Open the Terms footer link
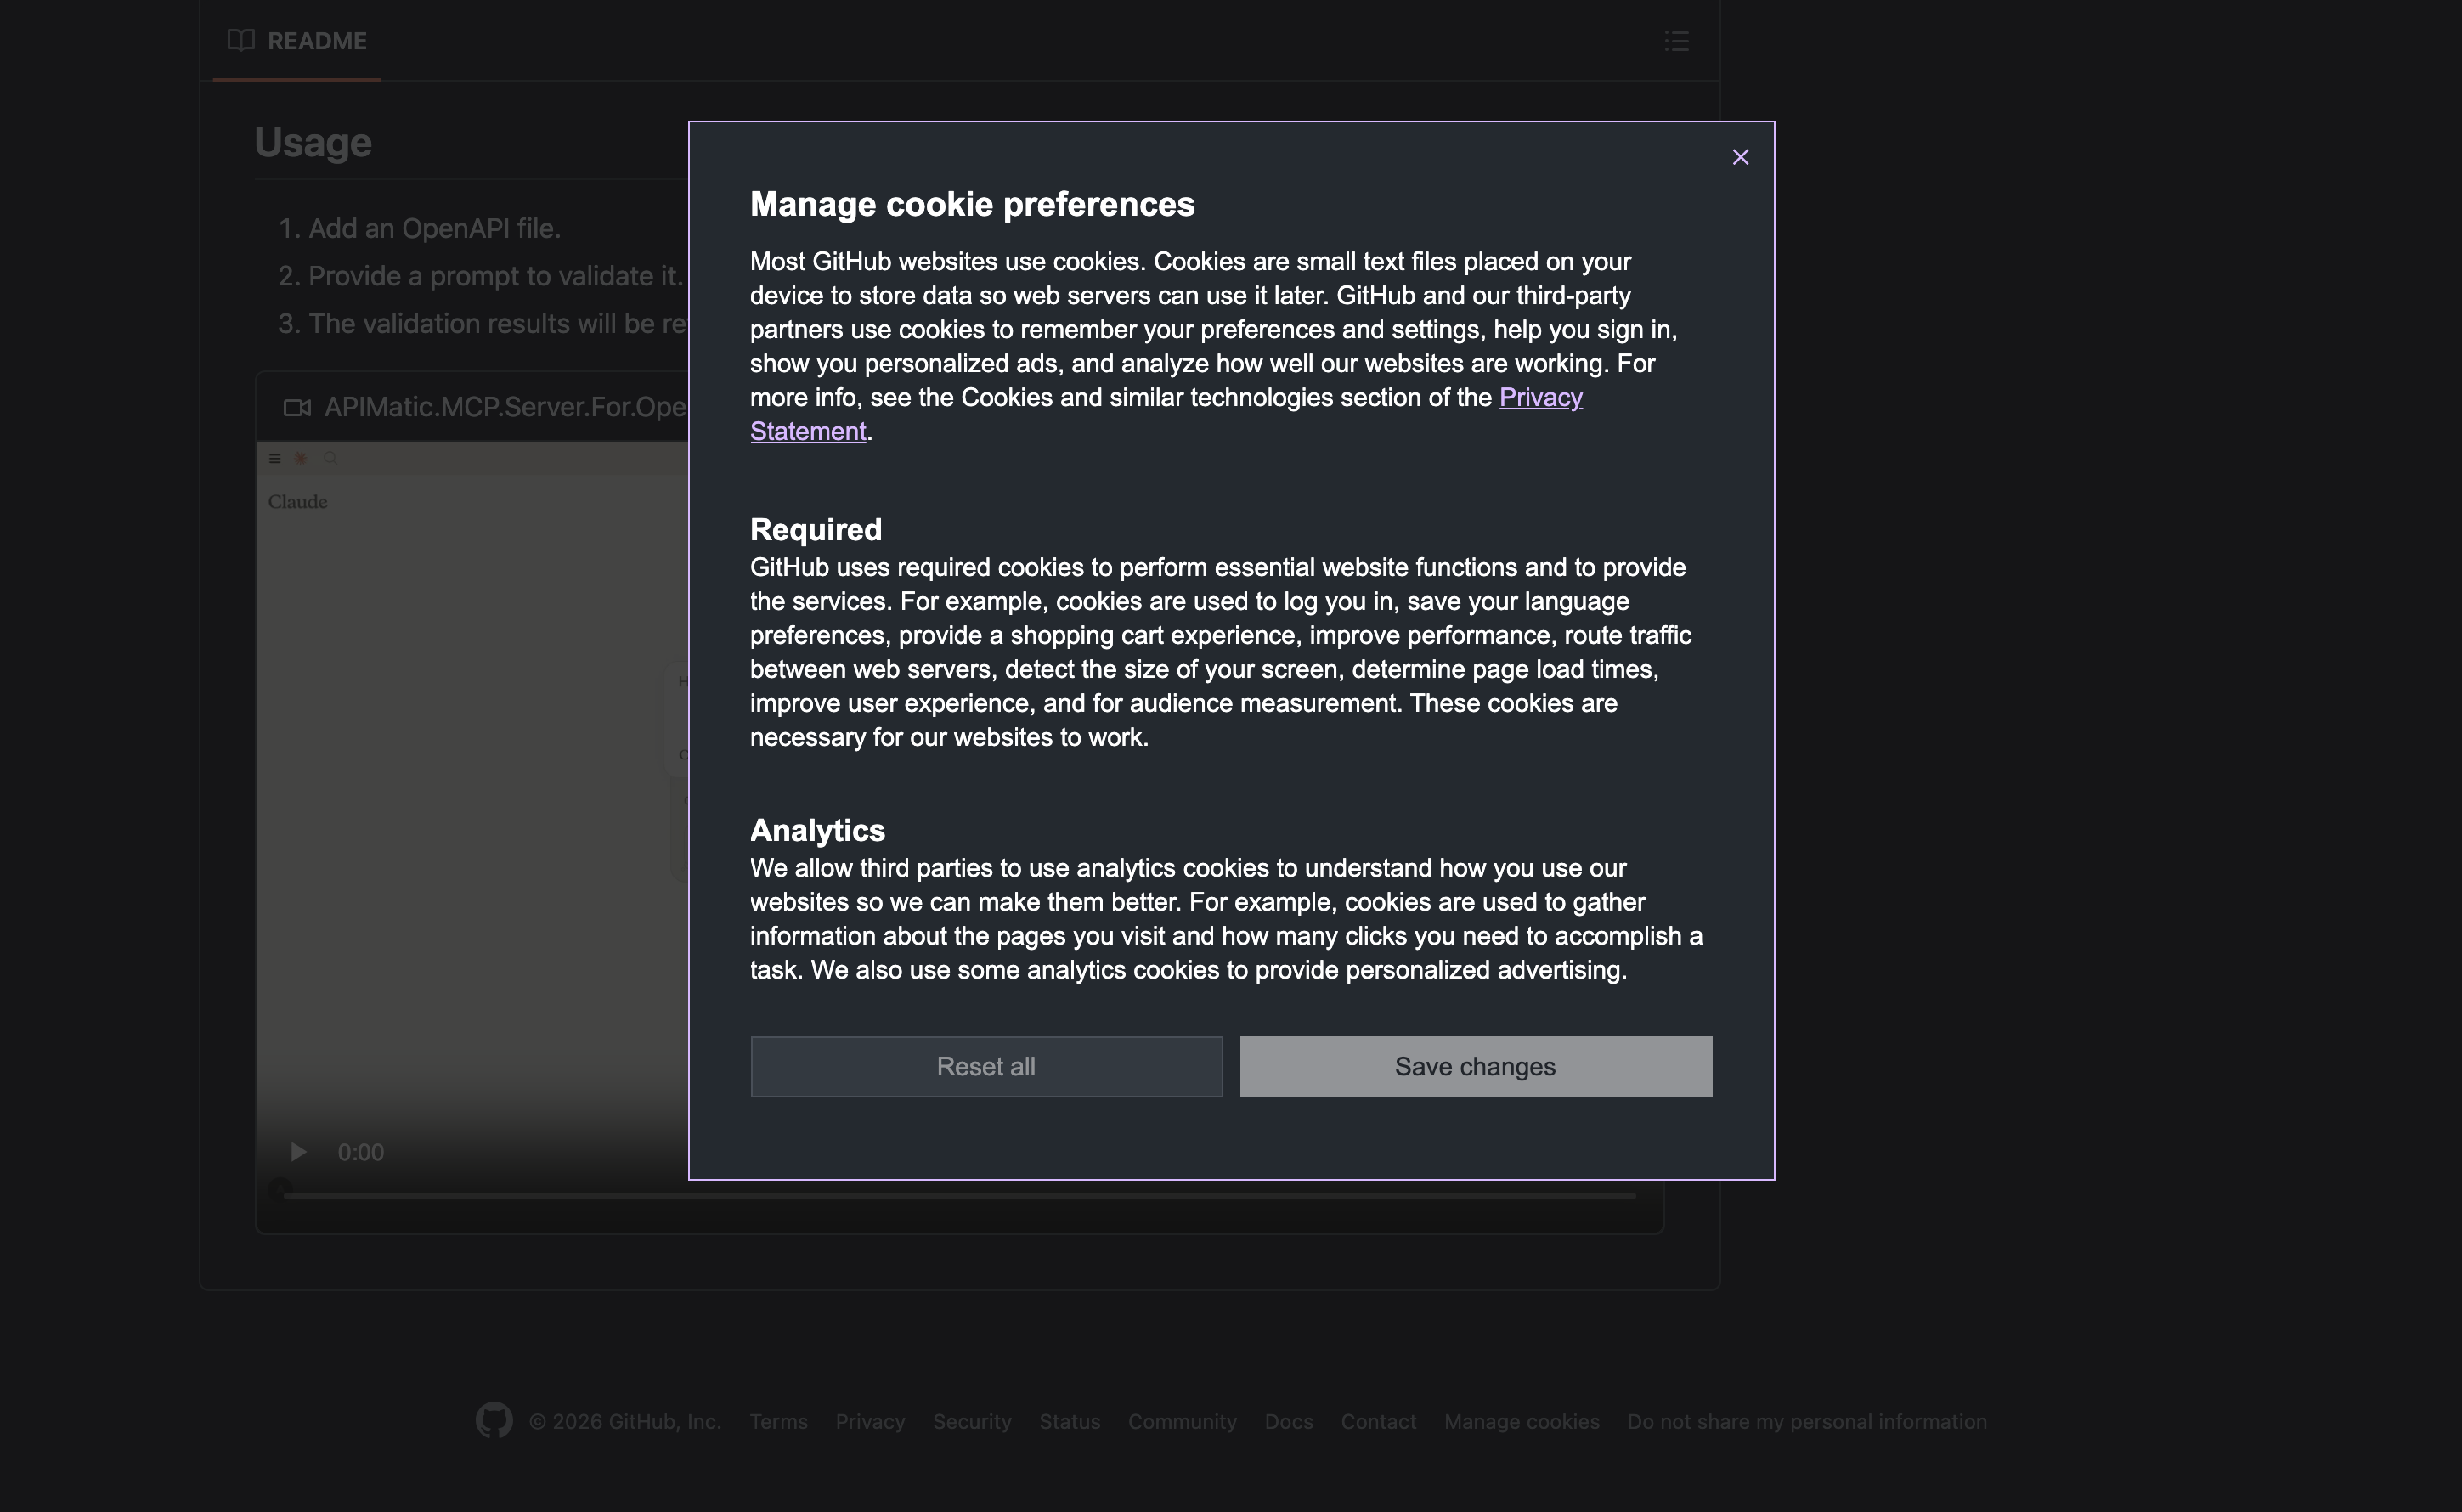The width and height of the screenshot is (2462, 1512). [778, 1421]
